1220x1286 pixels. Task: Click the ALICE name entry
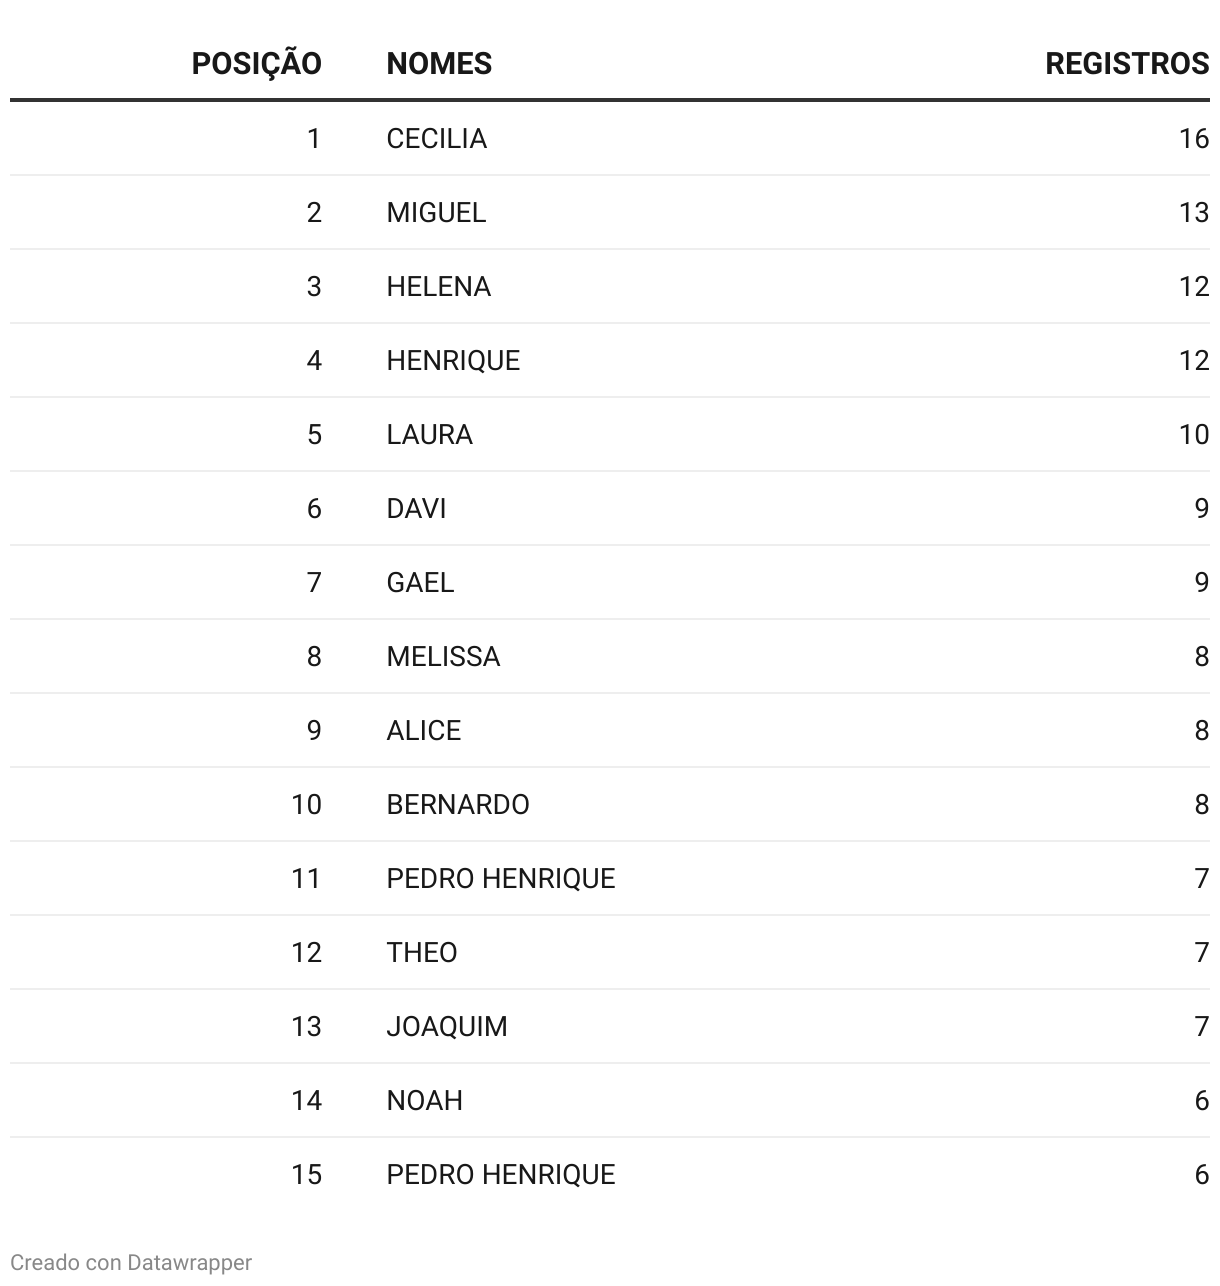pos(423,730)
